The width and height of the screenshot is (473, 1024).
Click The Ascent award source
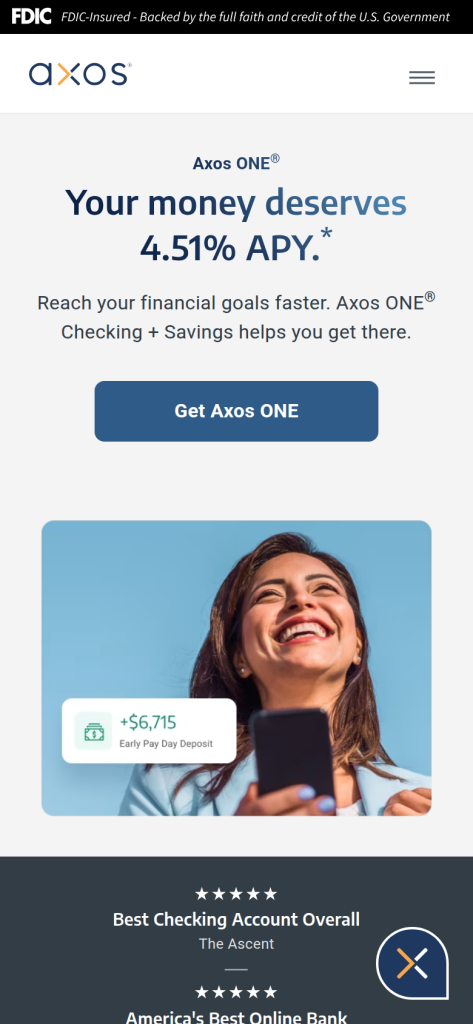(236, 944)
